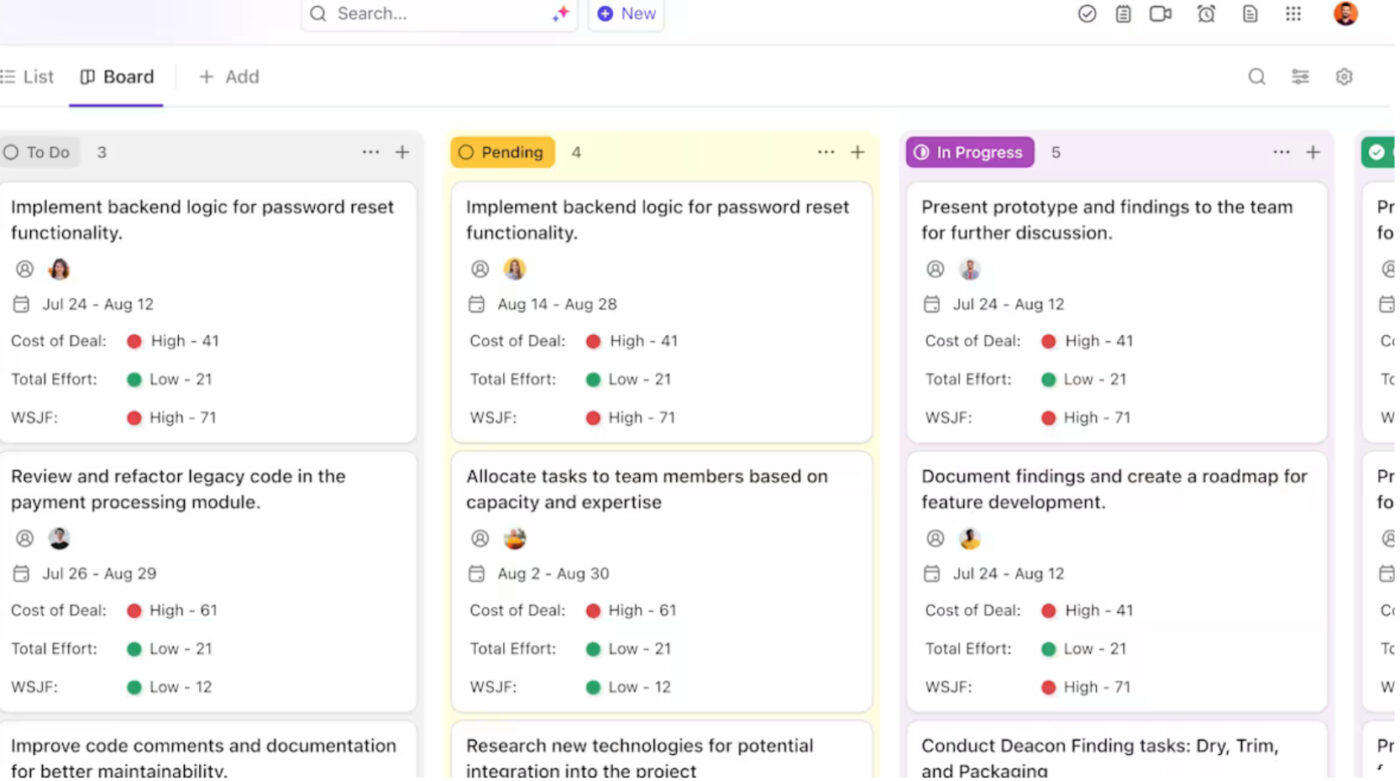This screenshot has width=1400, height=781.
Task: Select the Board view tab
Action: (117, 77)
